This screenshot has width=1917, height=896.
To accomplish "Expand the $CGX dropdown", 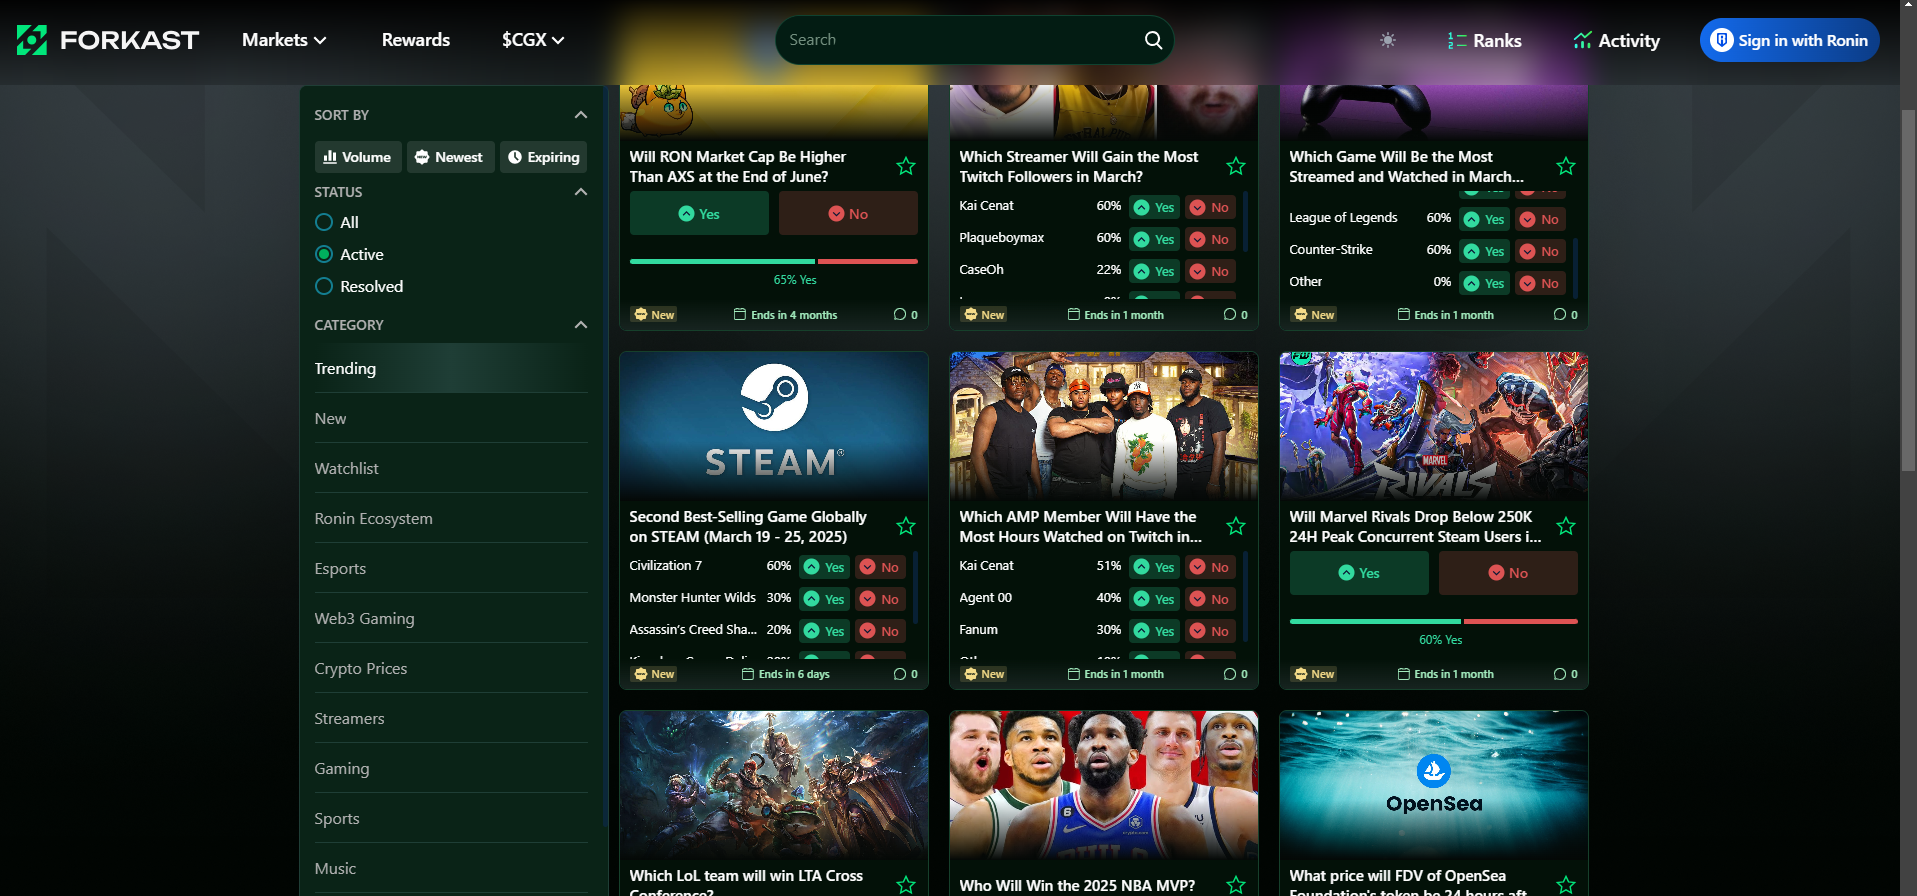I will click(x=533, y=40).
